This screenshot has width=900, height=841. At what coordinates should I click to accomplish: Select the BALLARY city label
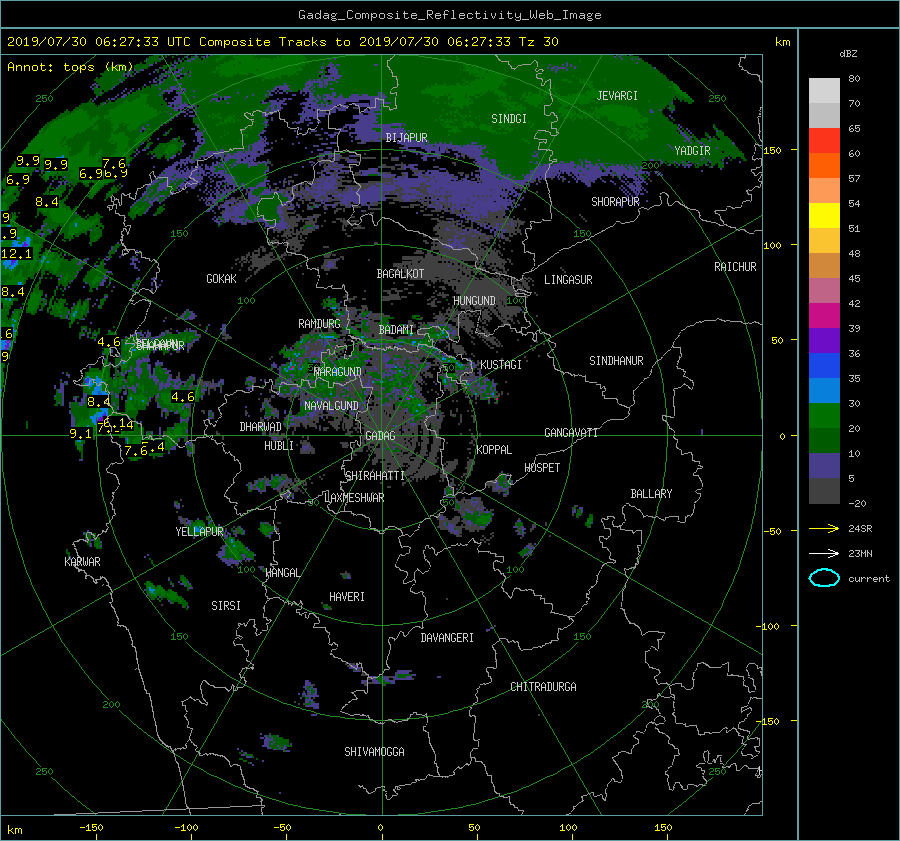[651, 494]
